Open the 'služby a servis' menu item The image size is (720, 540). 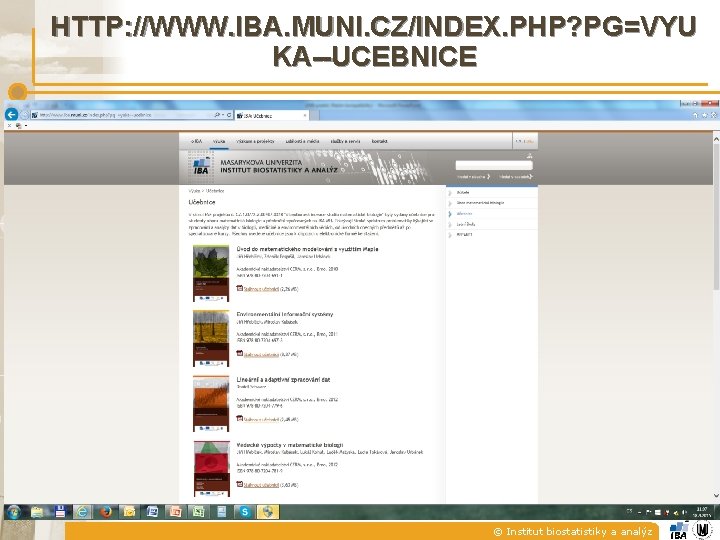click(345, 141)
